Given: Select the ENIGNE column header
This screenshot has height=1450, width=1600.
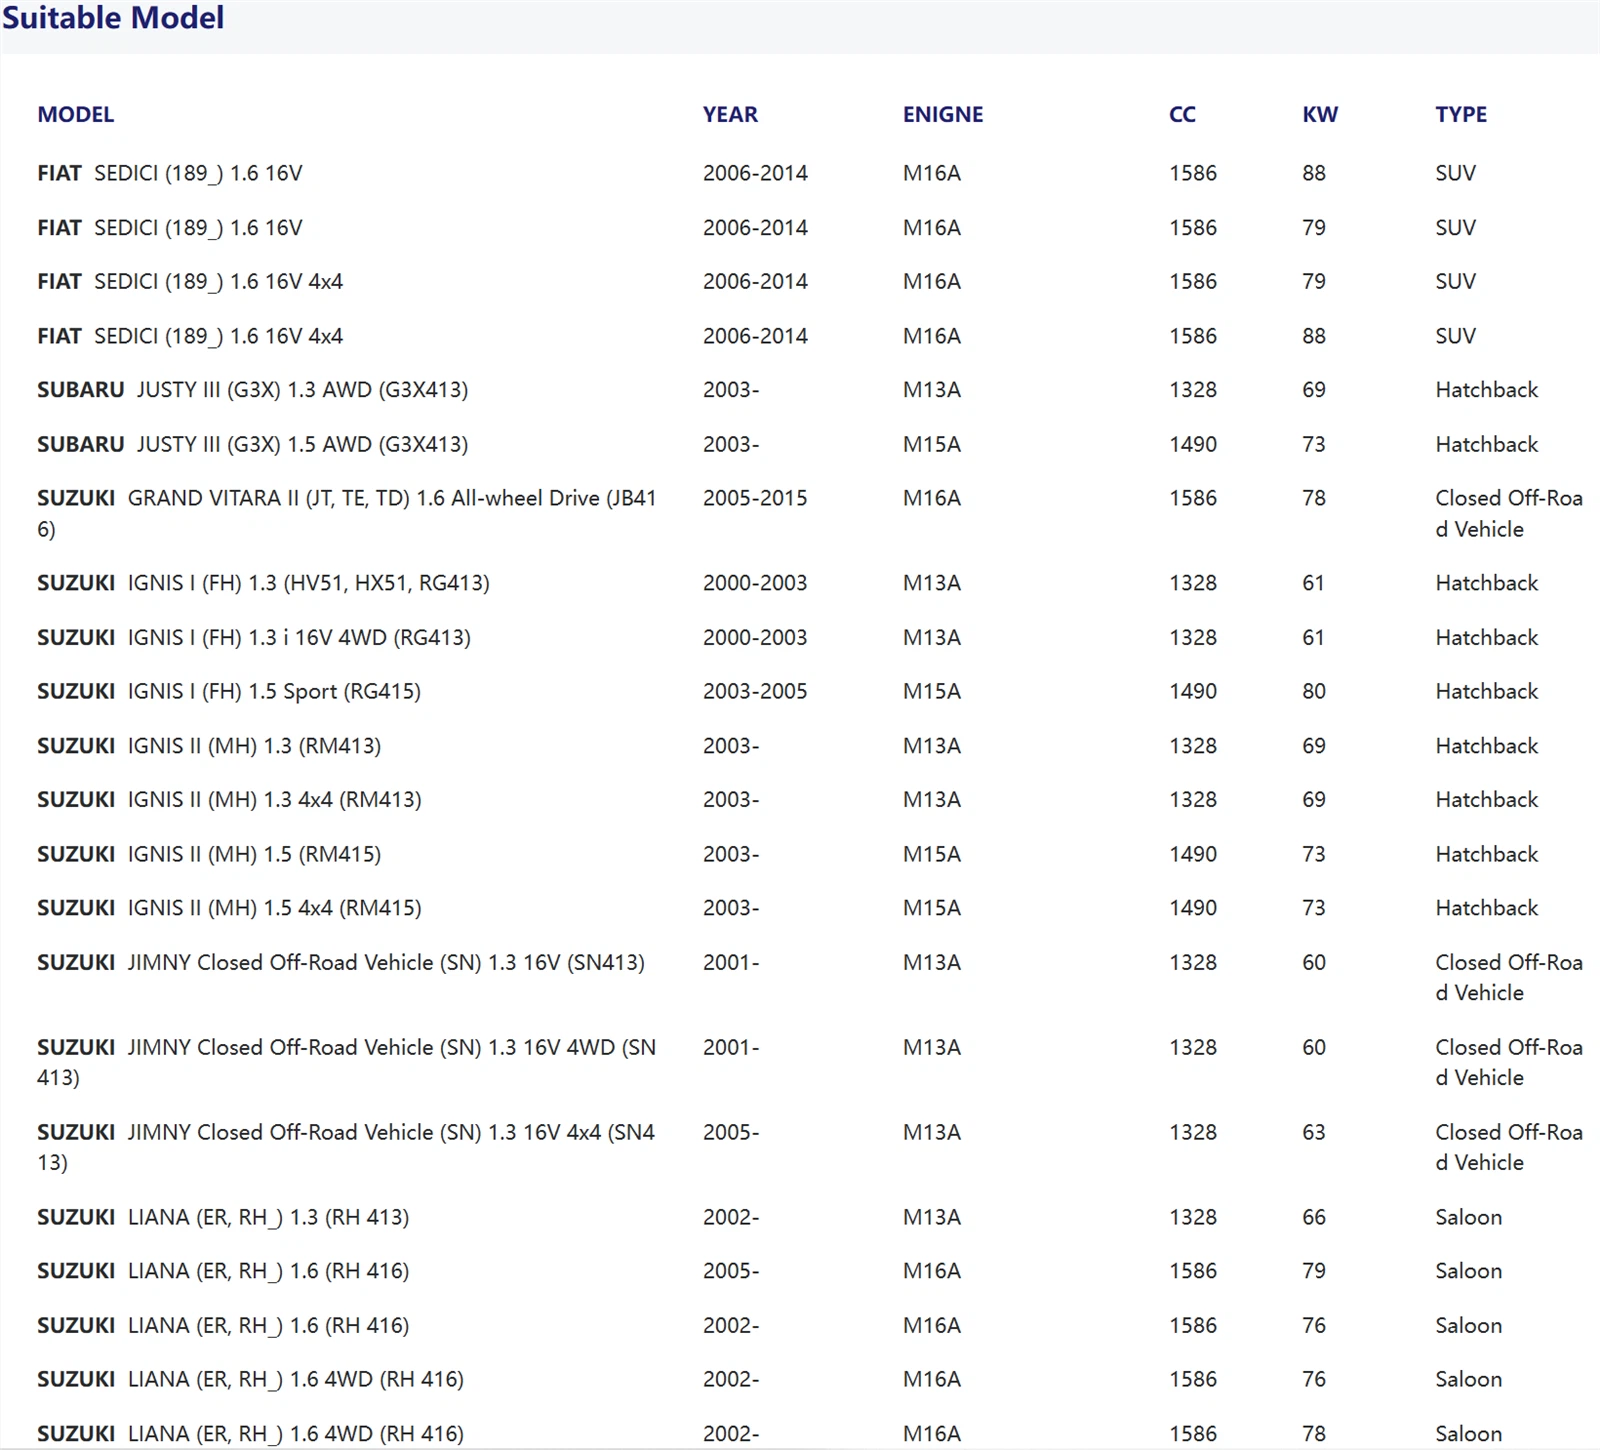Looking at the screenshot, I should click(x=943, y=114).
